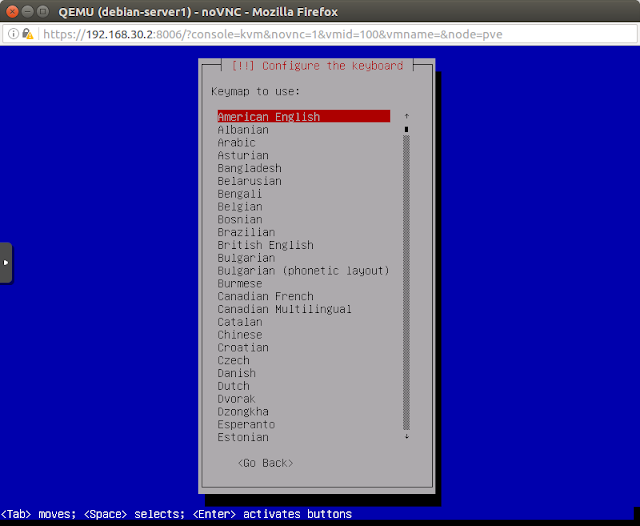Select the Danish keymap
The width and height of the screenshot is (640, 526).
[x=236, y=373]
